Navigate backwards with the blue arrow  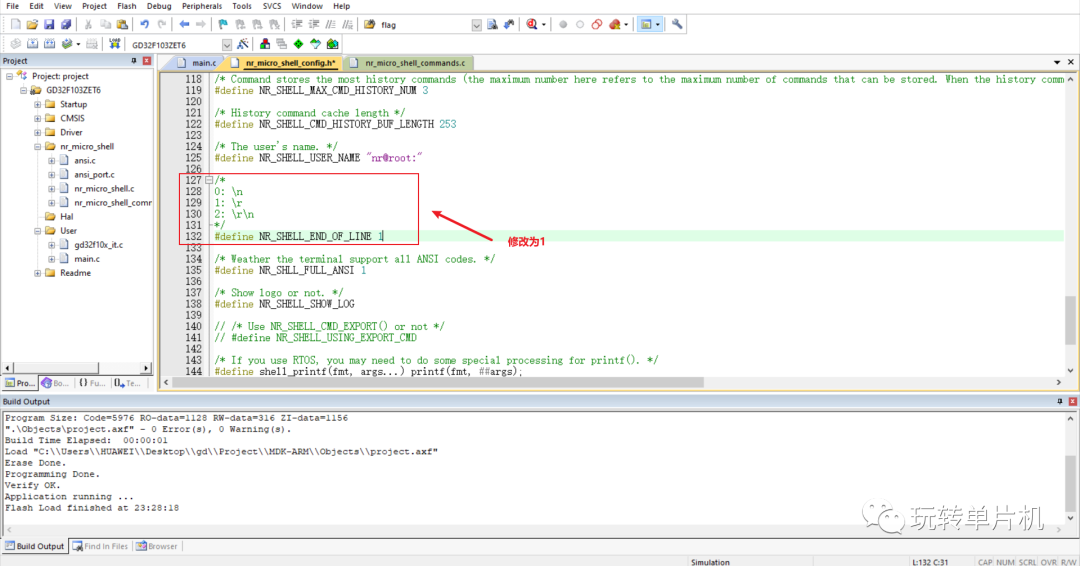[184, 24]
